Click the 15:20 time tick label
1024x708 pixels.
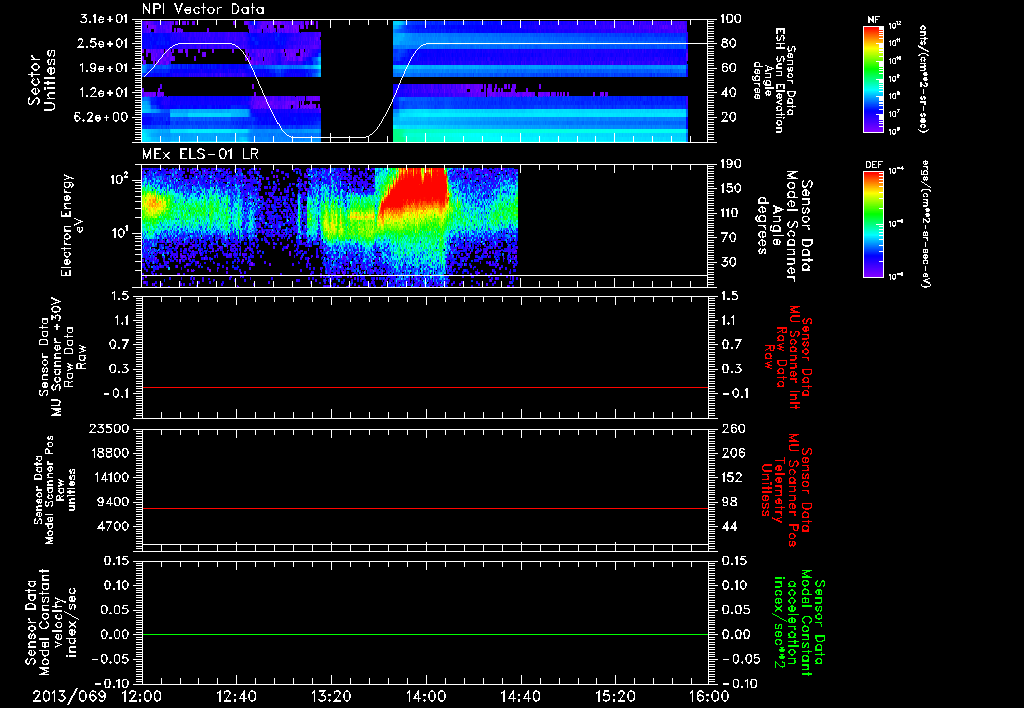pyautogui.click(x=615, y=696)
